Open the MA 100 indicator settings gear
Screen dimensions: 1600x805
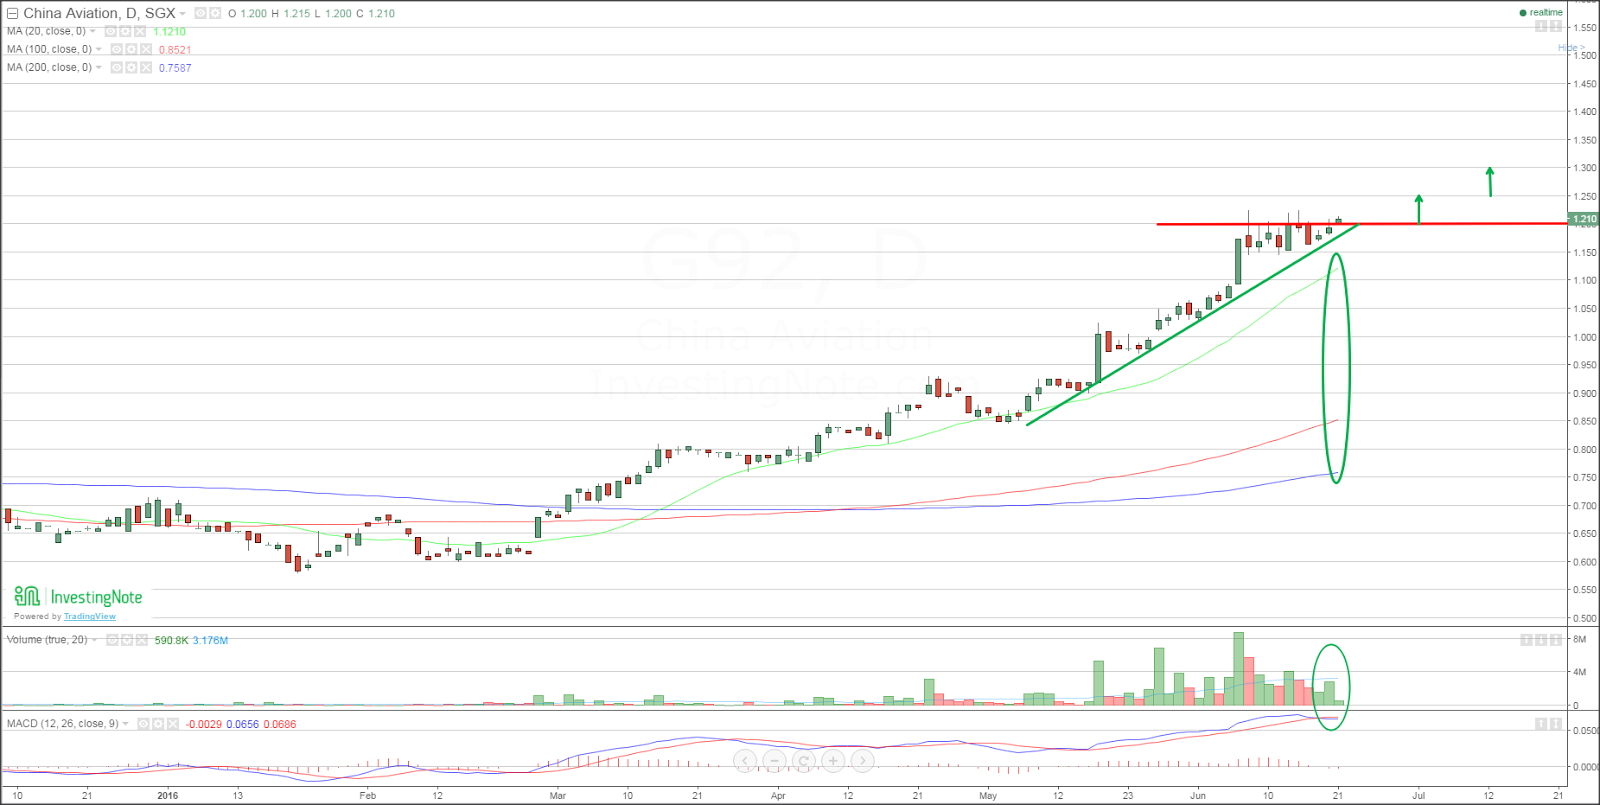[x=131, y=50]
